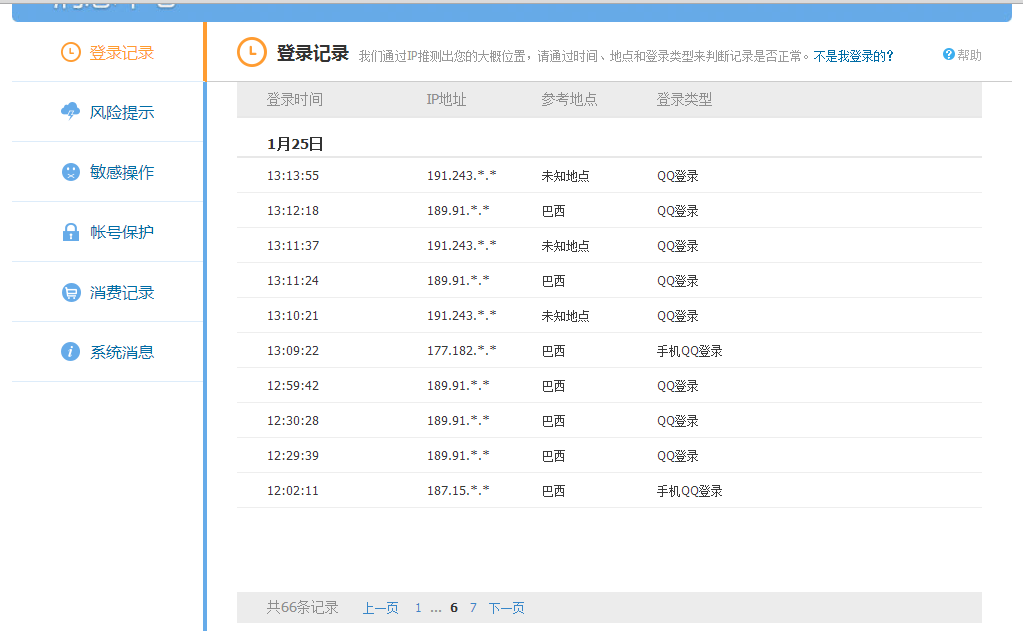Click the 帮助 help link
This screenshot has height=631, width=1023.
pos(970,55)
